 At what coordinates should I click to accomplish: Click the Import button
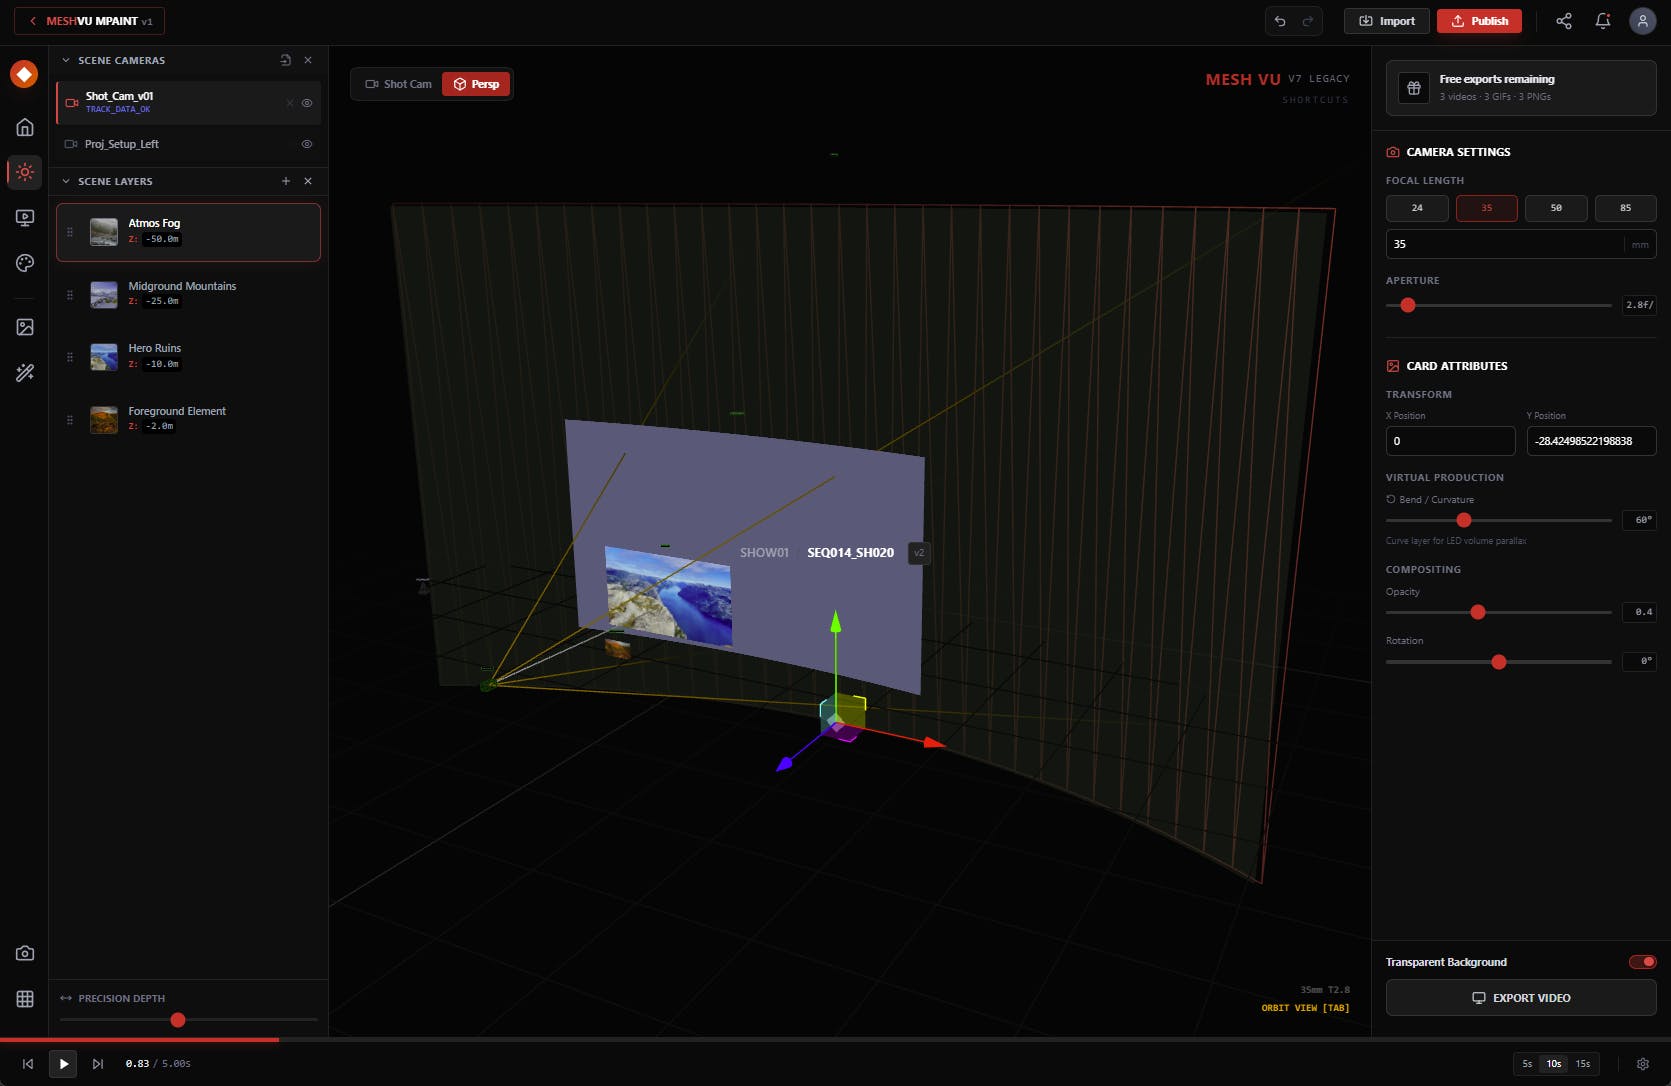pyautogui.click(x=1386, y=21)
